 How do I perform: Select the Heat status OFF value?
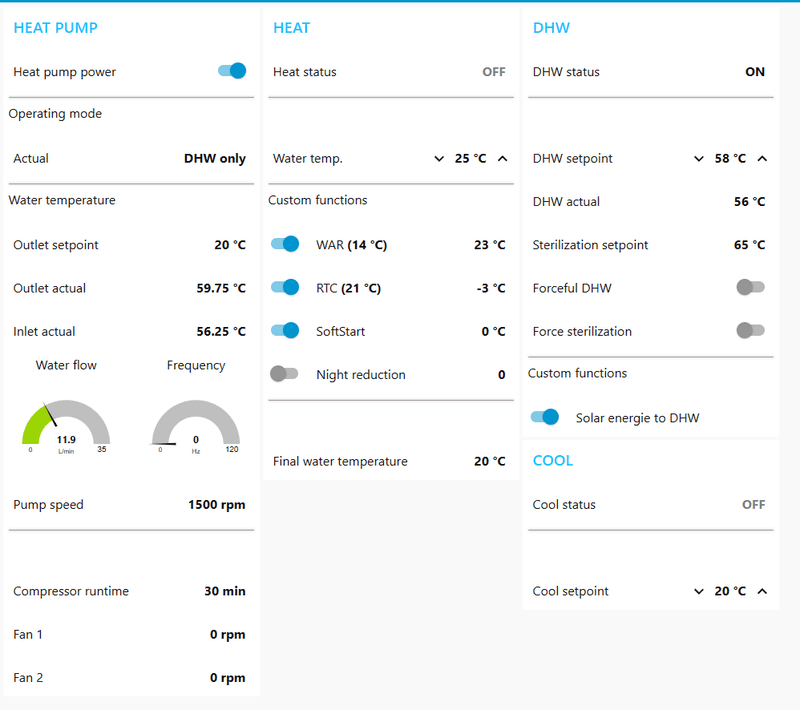(494, 72)
